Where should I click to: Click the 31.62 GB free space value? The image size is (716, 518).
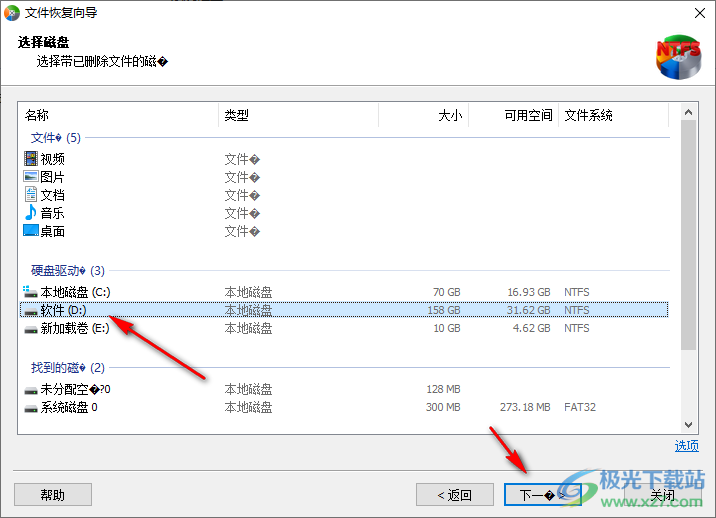point(529,310)
